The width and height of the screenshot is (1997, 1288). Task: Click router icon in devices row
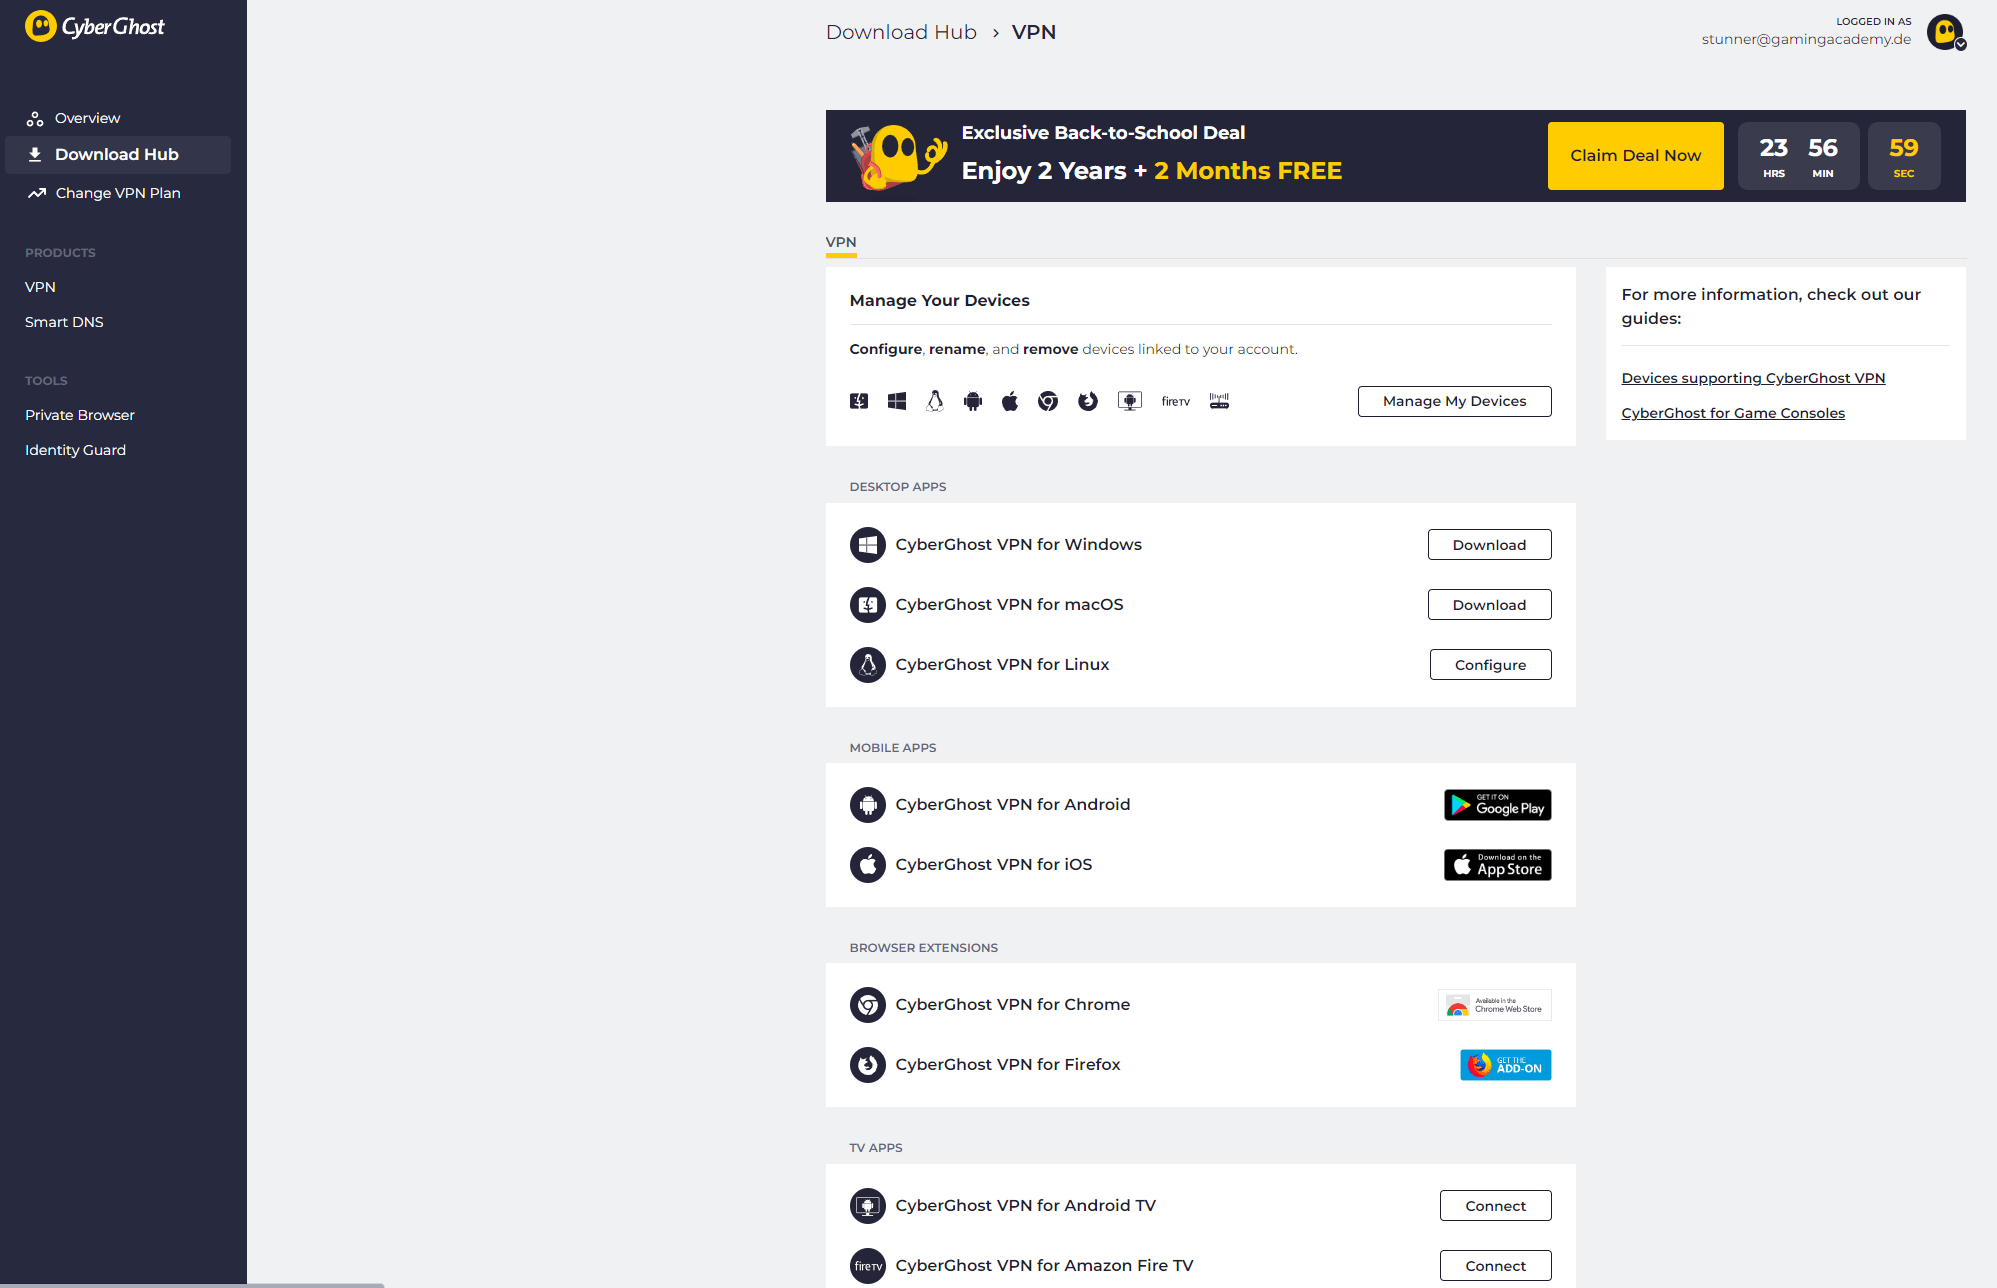click(x=1219, y=401)
